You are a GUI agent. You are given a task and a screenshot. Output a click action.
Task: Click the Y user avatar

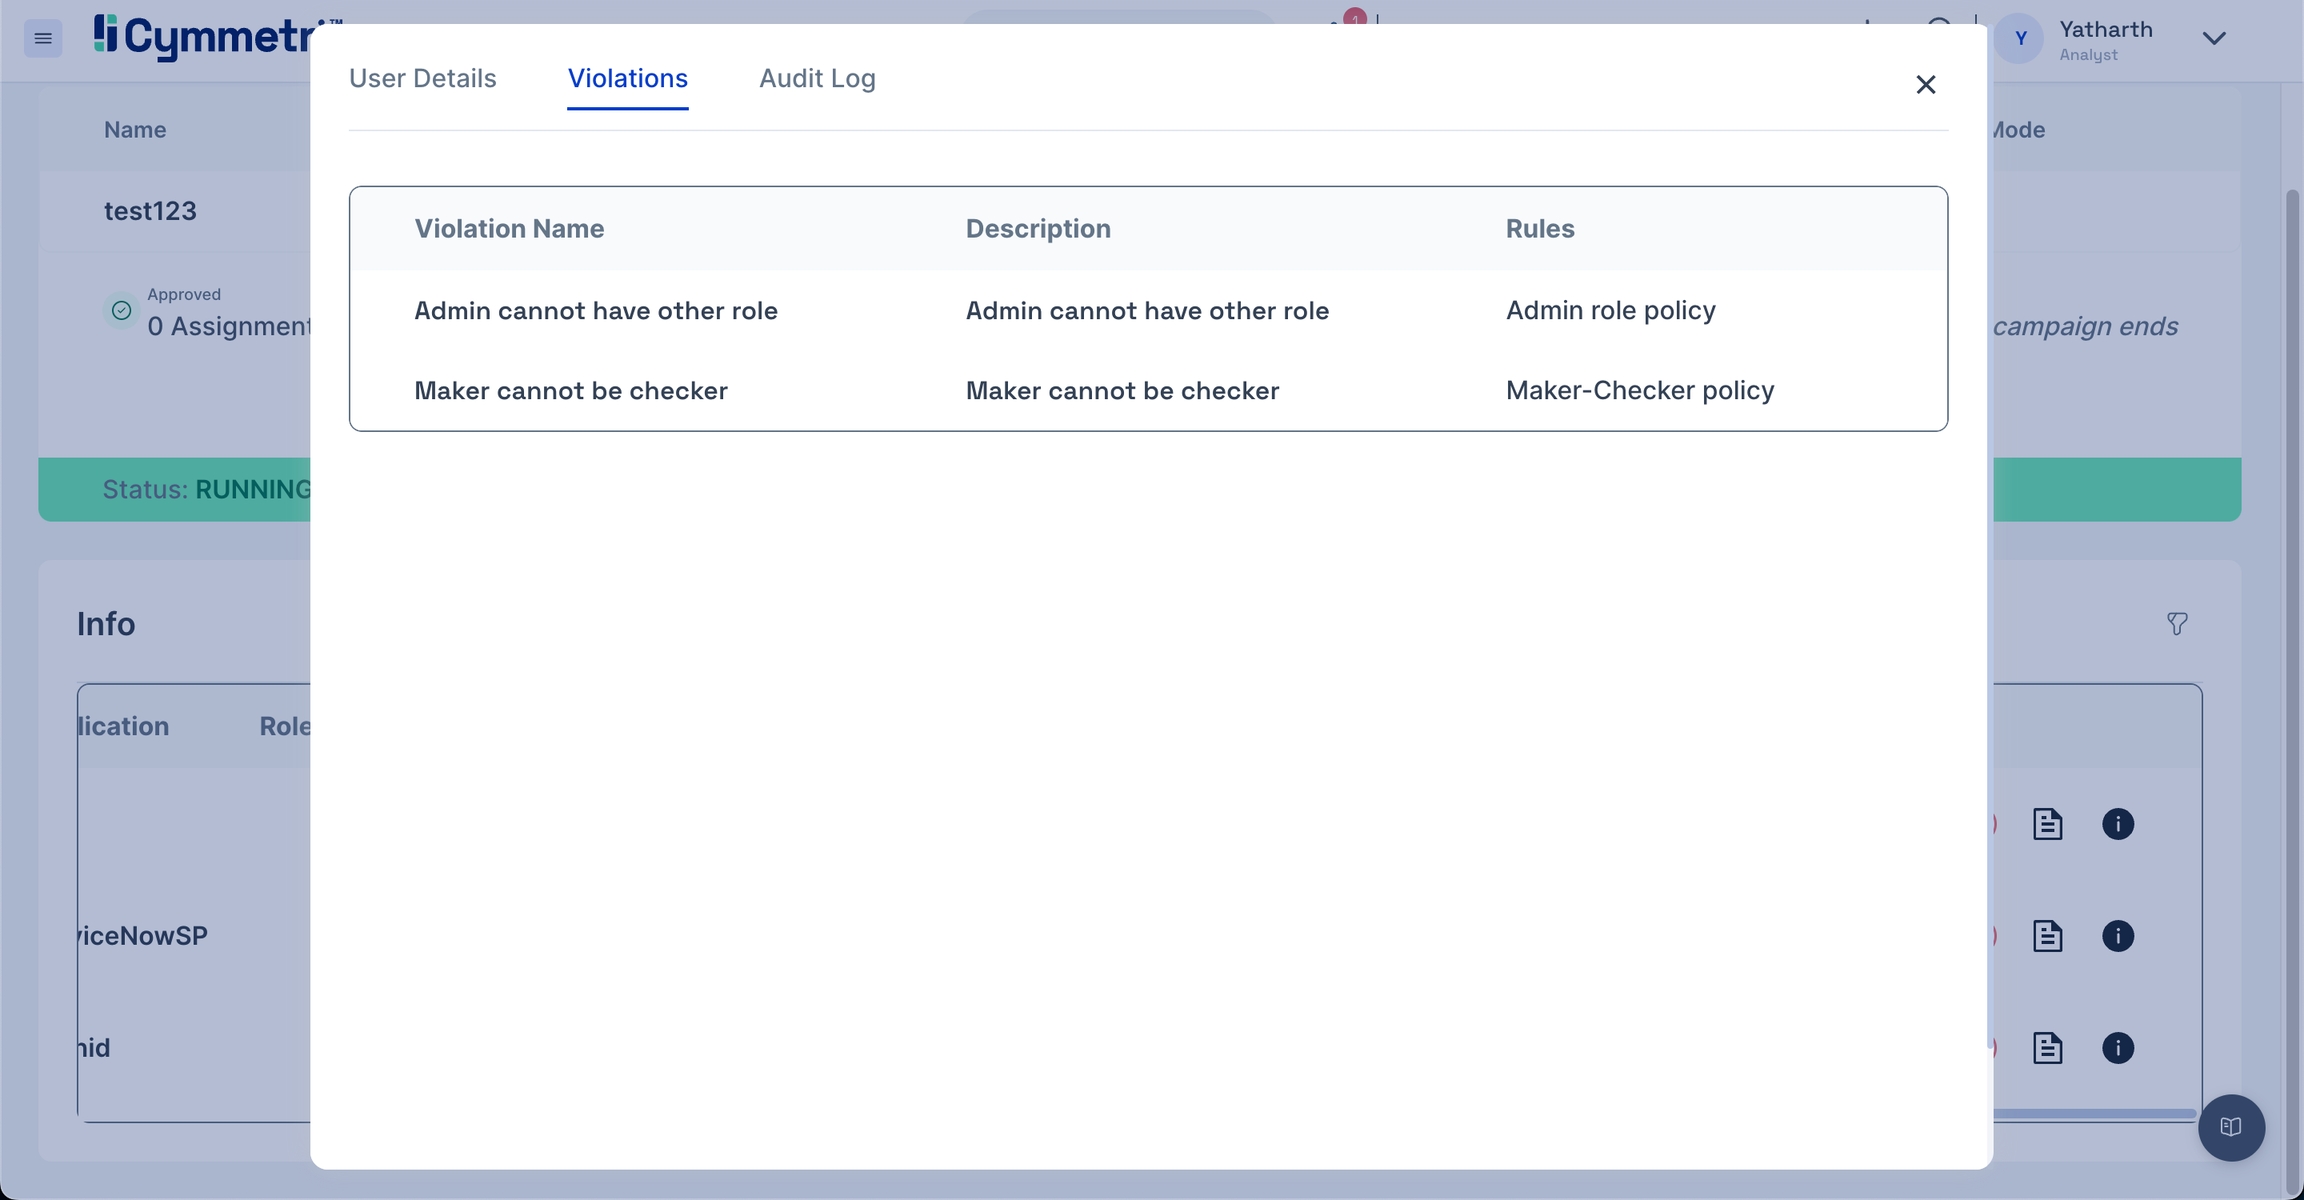click(2020, 39)
